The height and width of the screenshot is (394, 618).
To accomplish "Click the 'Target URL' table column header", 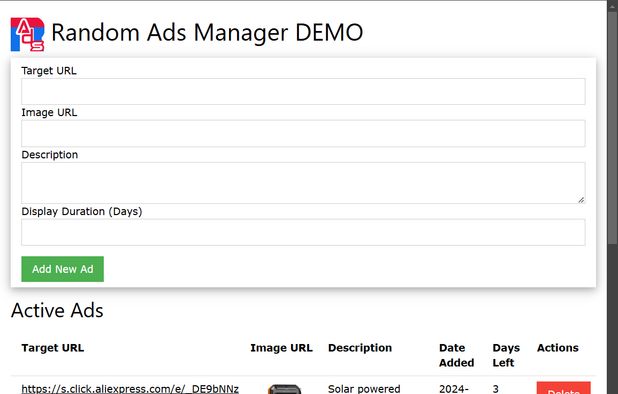I will tap(52, 348).
